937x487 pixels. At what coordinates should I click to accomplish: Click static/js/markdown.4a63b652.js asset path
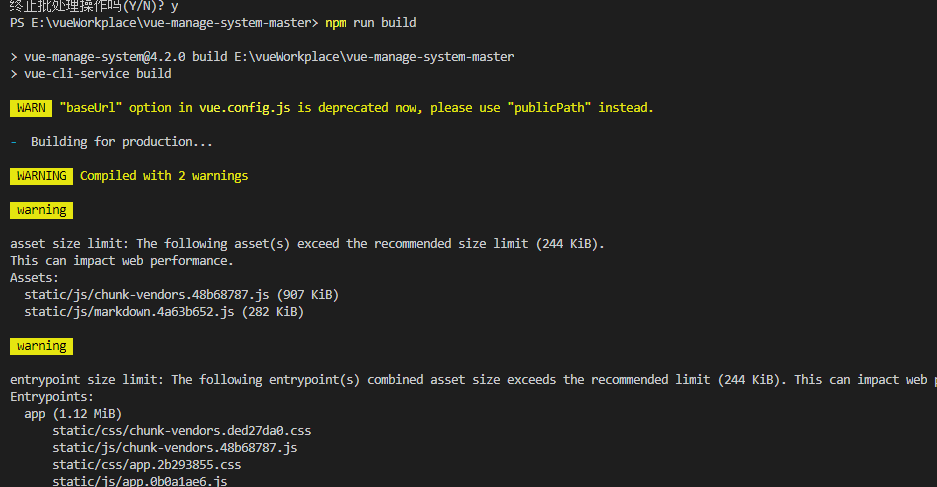pyautogui.click(x=129, y=312)
